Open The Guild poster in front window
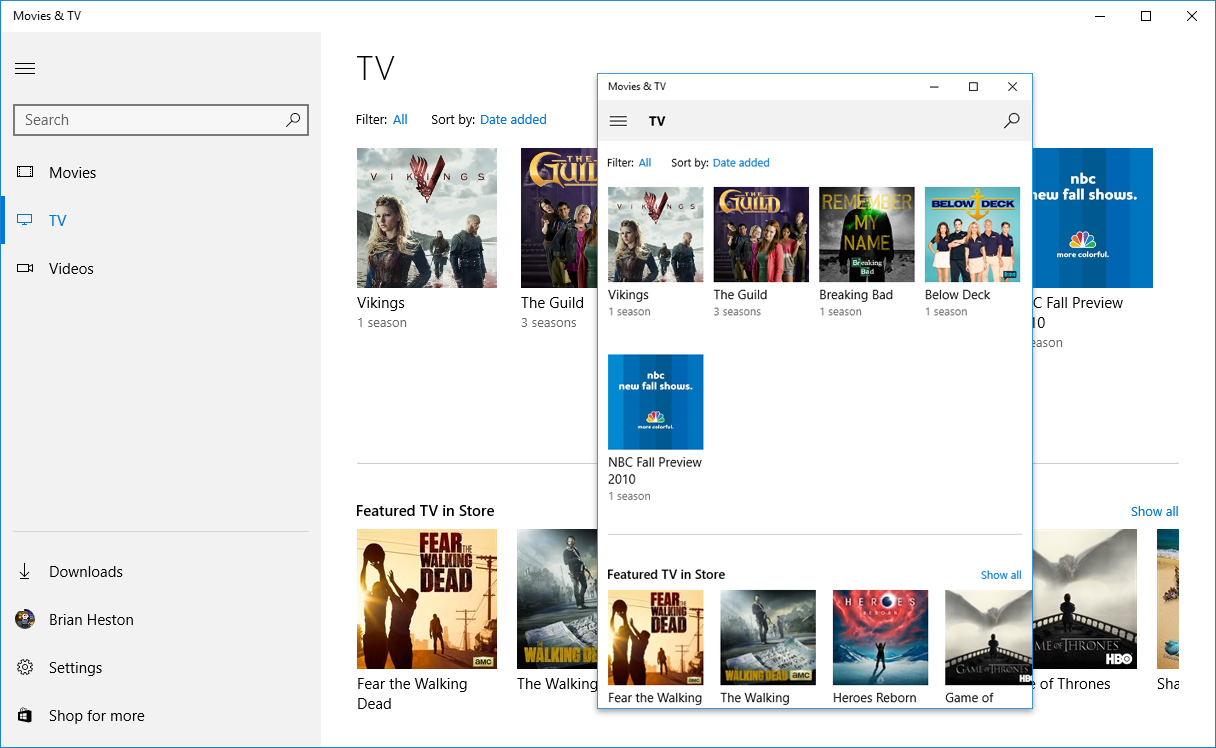Screen dimensions: 1216x748 pos(761,235)
